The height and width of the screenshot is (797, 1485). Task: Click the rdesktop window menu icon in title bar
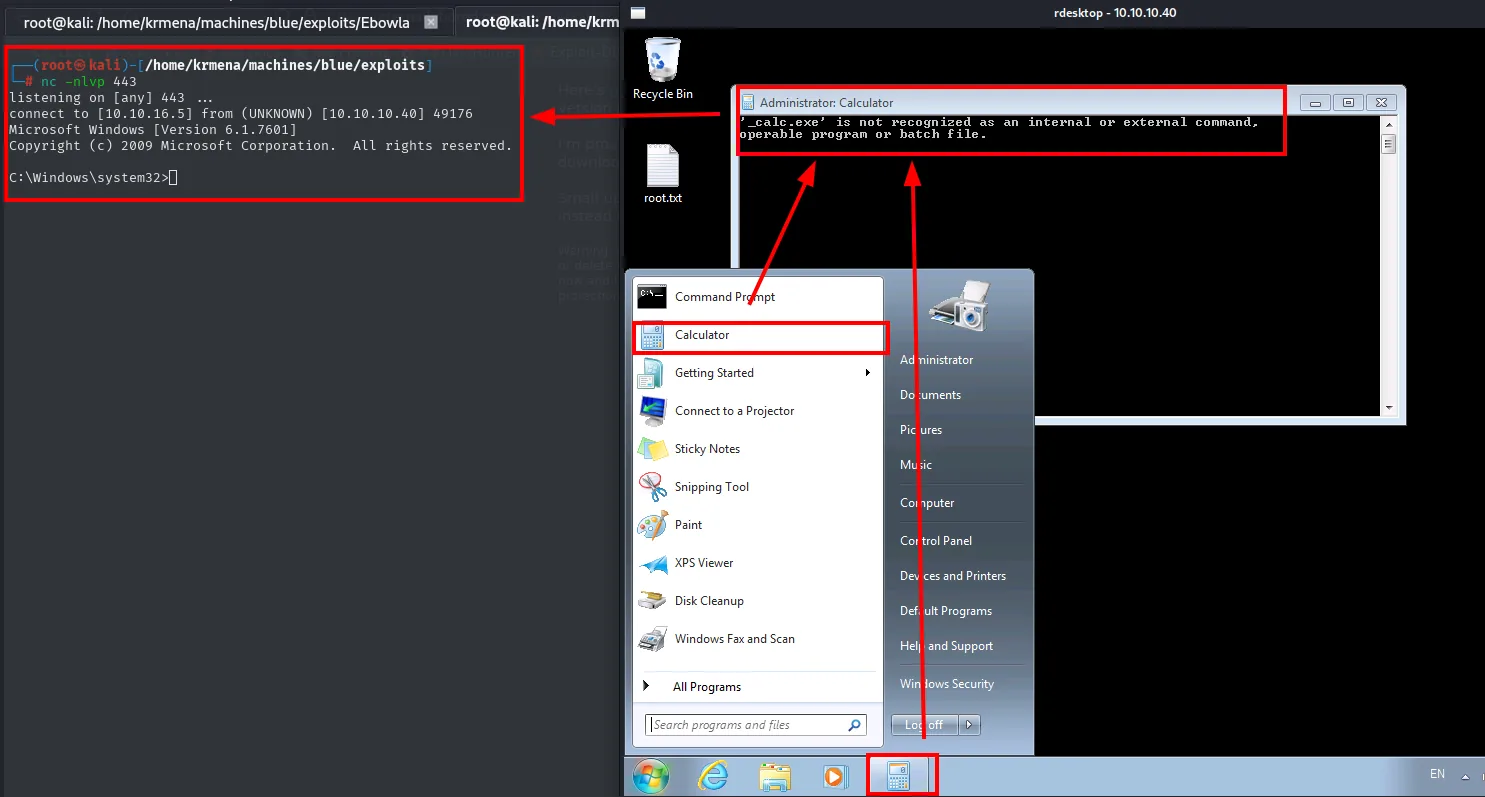[638, 13]
